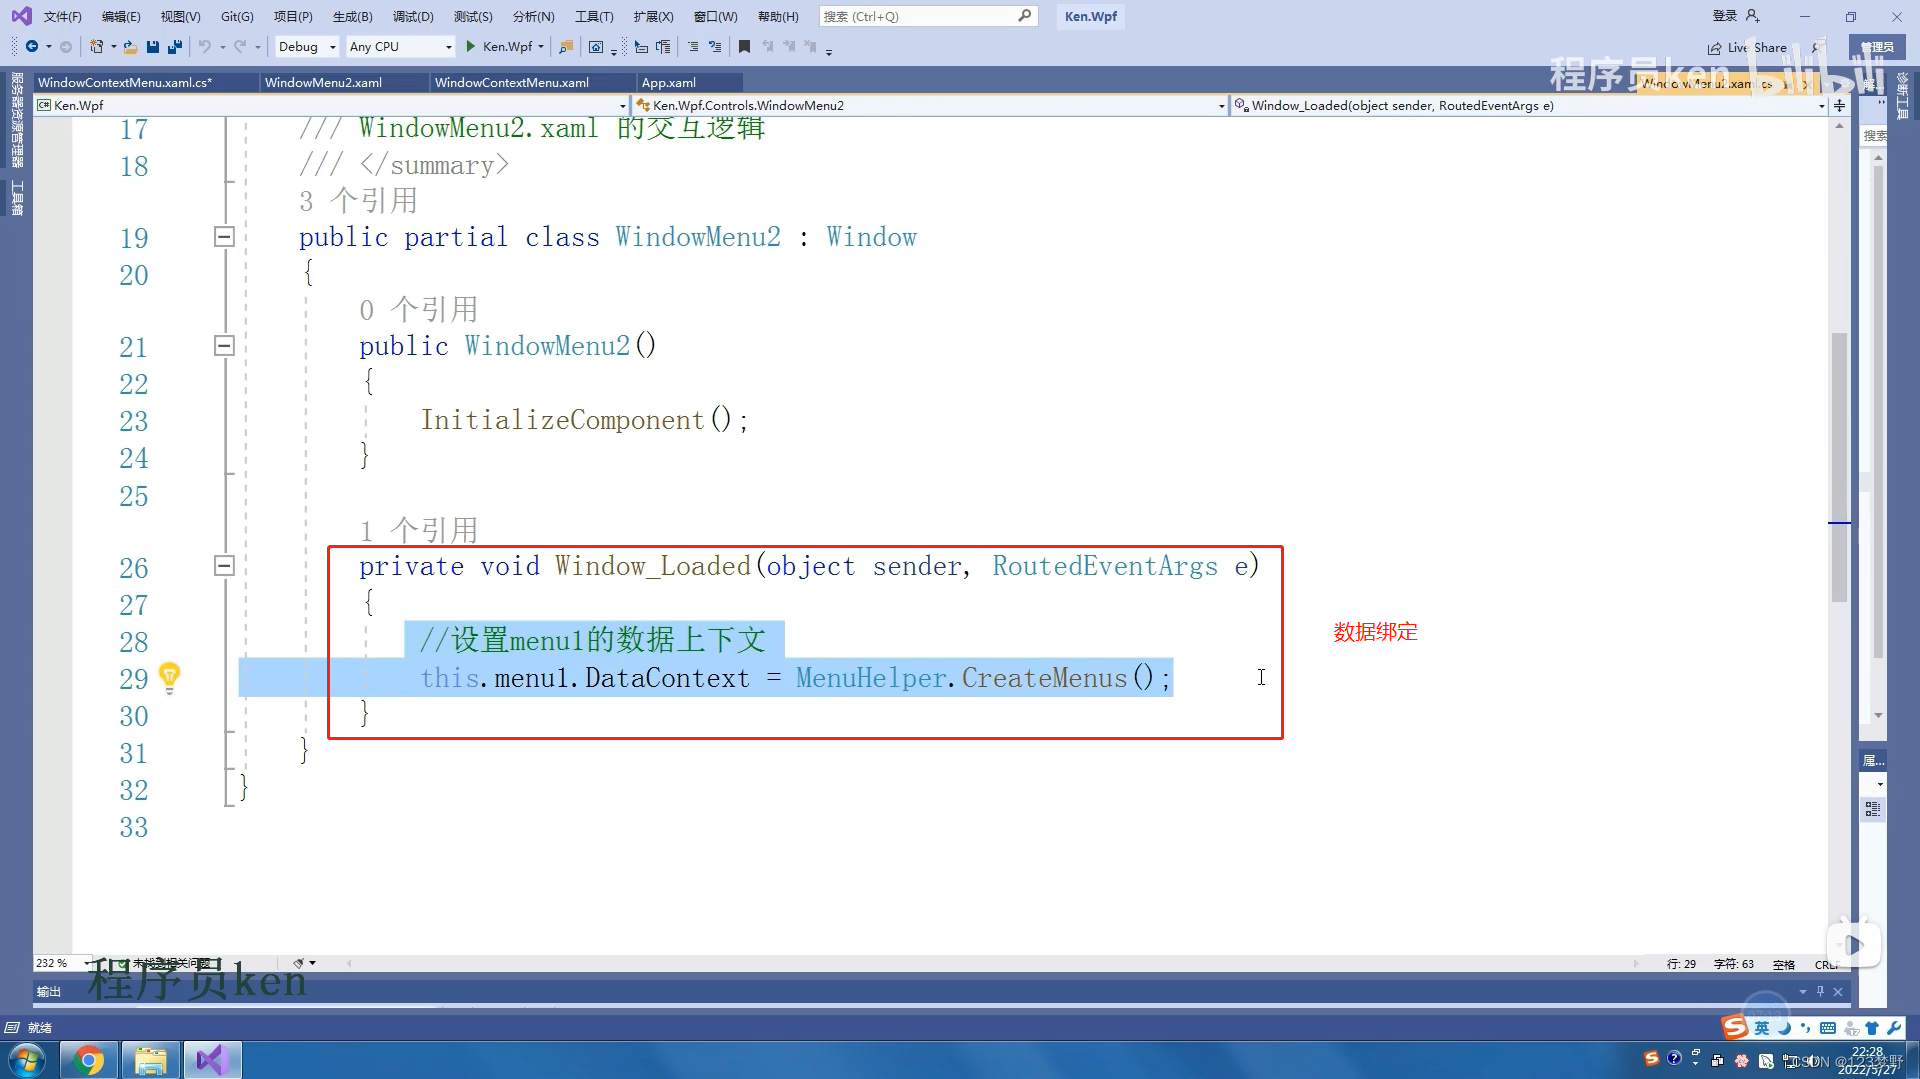Pin the 输出 output panel with the pushpin
This screenshot has height=1079, width=1920.
click(1820, 991)
